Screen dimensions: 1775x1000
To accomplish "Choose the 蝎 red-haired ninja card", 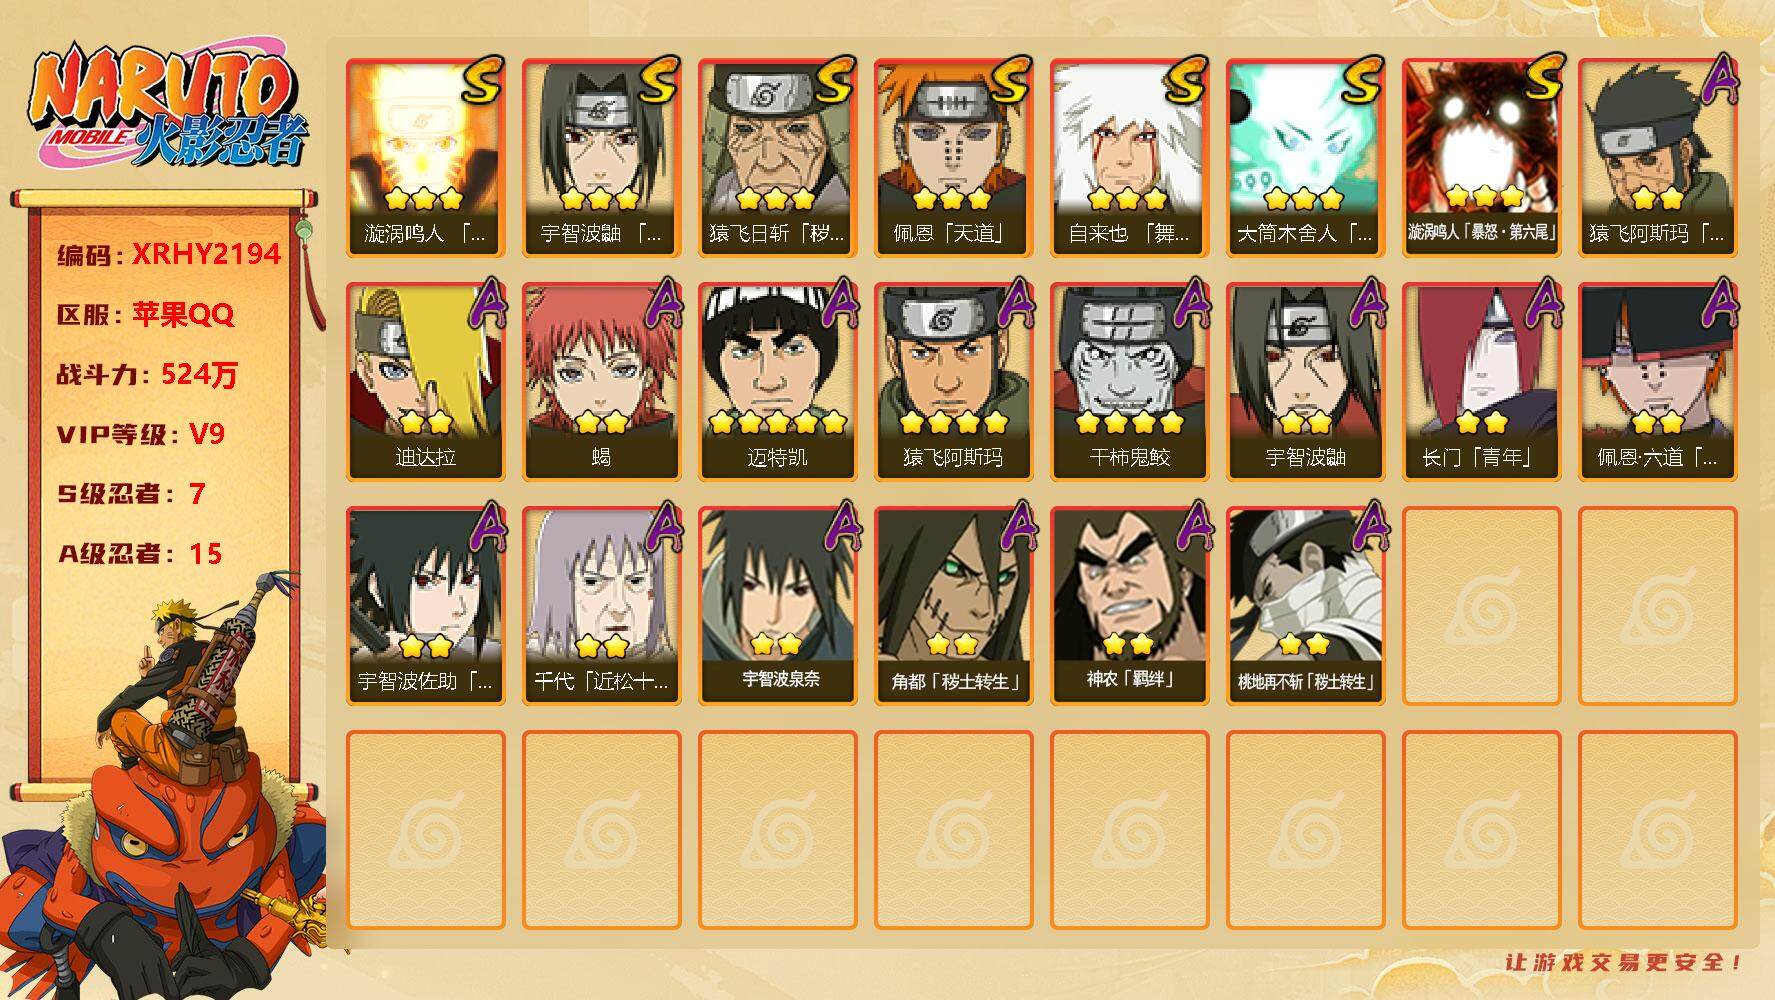I will [x=601, y=382].
